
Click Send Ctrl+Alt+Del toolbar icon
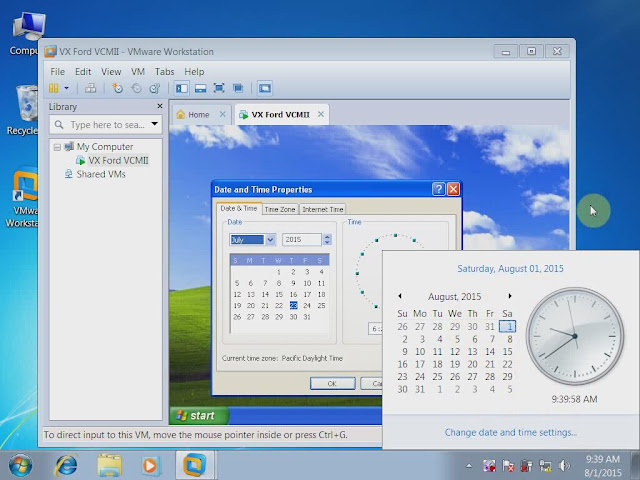(91, 88)
